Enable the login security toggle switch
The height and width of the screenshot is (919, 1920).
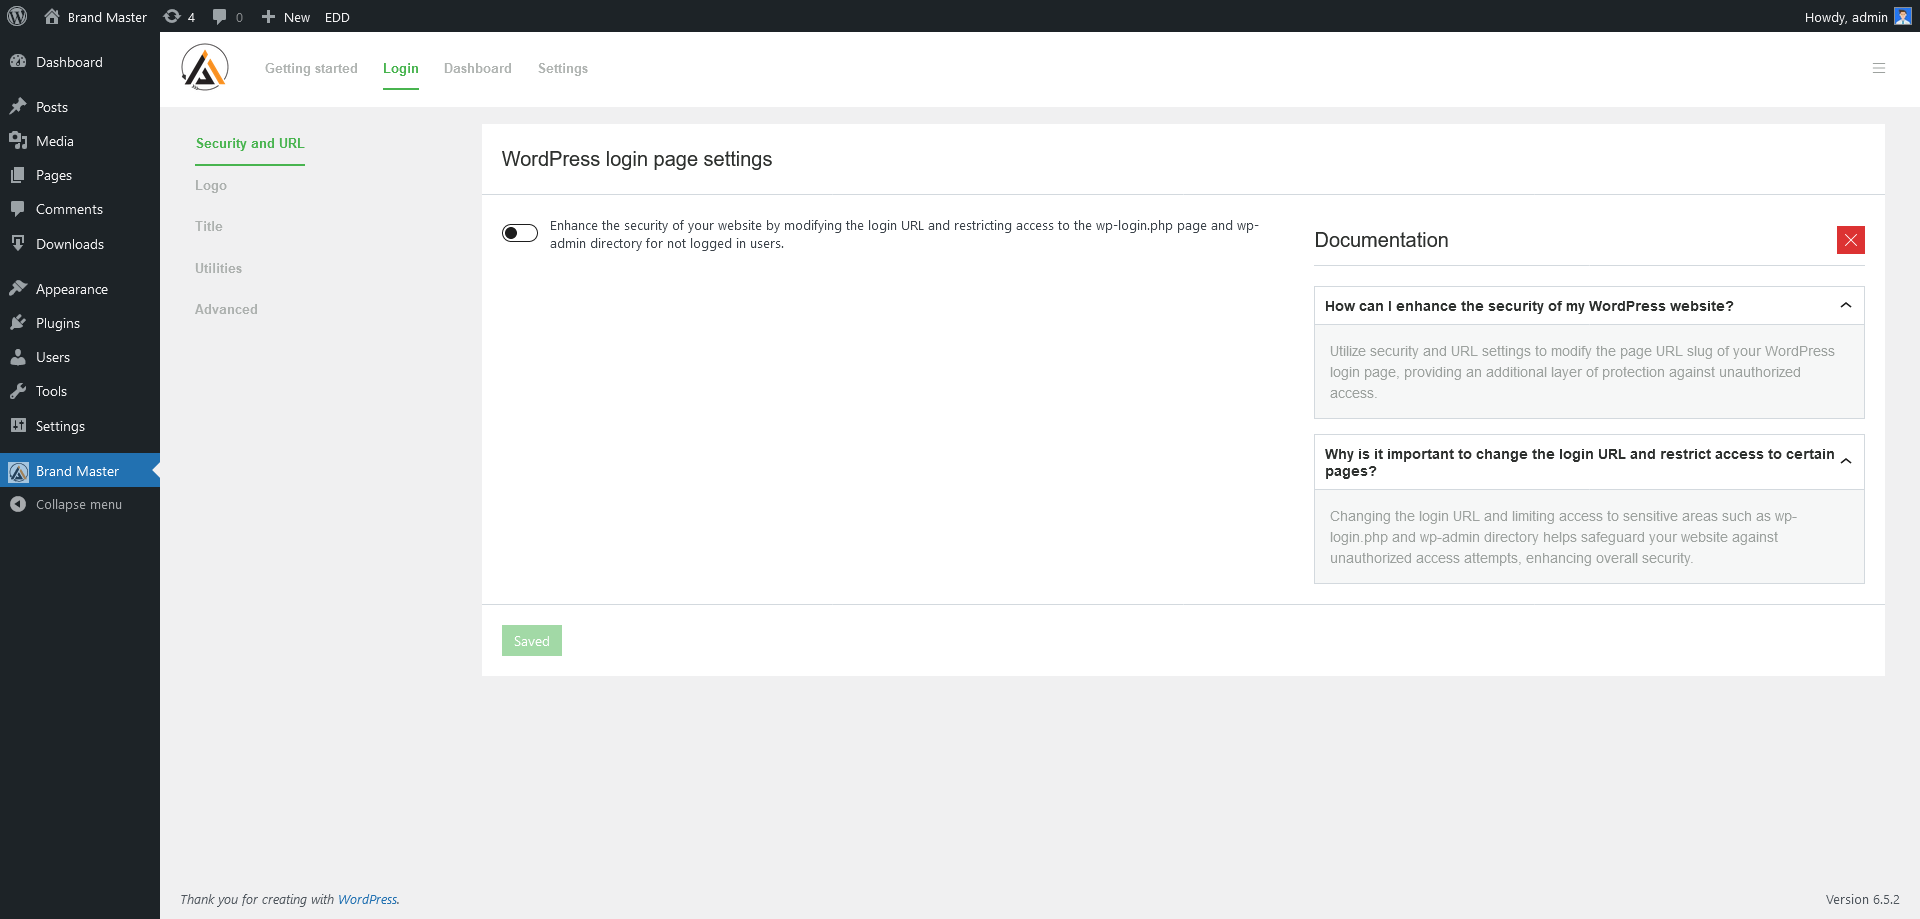tap(519, 232)
